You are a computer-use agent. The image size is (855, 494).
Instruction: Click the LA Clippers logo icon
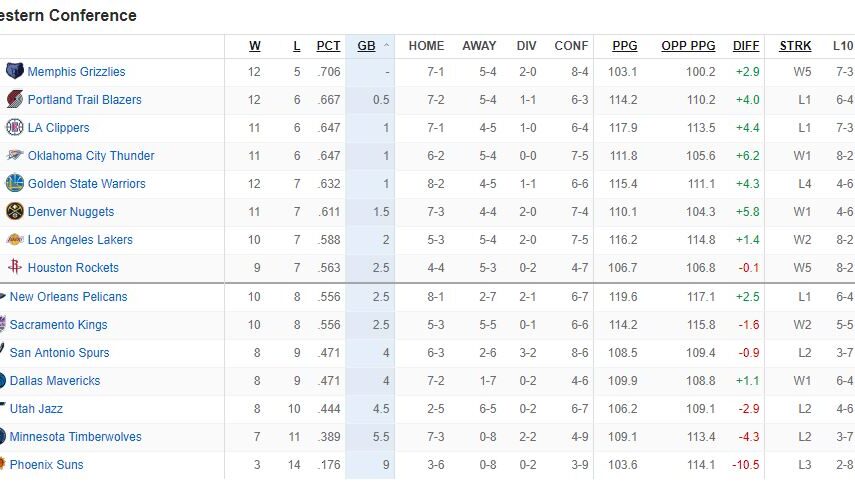point(15,128)
